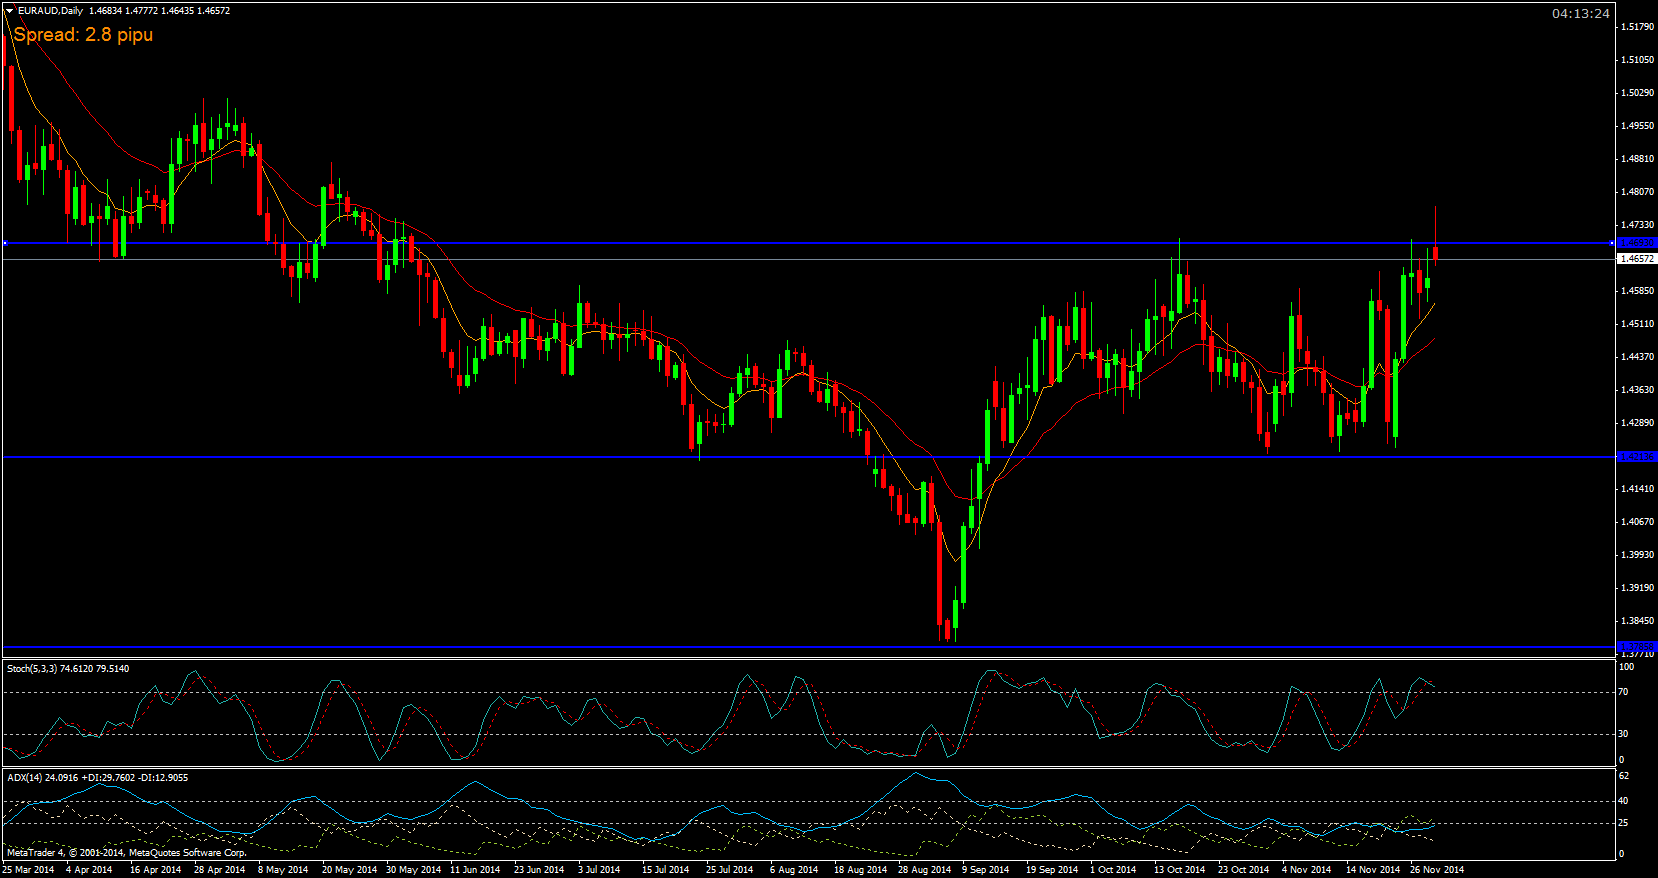Click the 1.41410 price on the scale
This screenshot has width=1658, height=878.
pyautogui.click(x=1637, y=489)
